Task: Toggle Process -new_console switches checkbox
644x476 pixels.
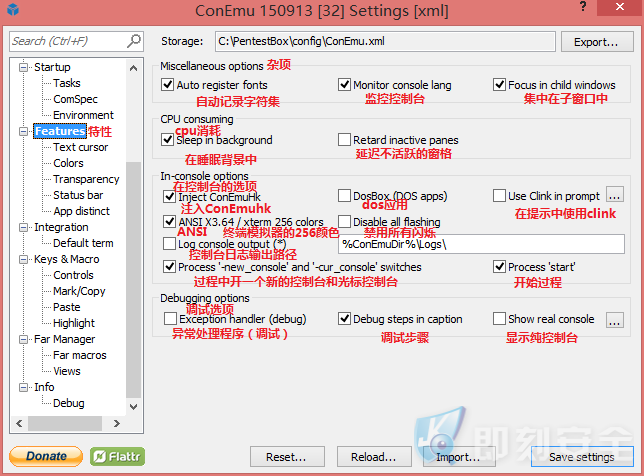Action: pyautogui.click(x=170, y=267)
